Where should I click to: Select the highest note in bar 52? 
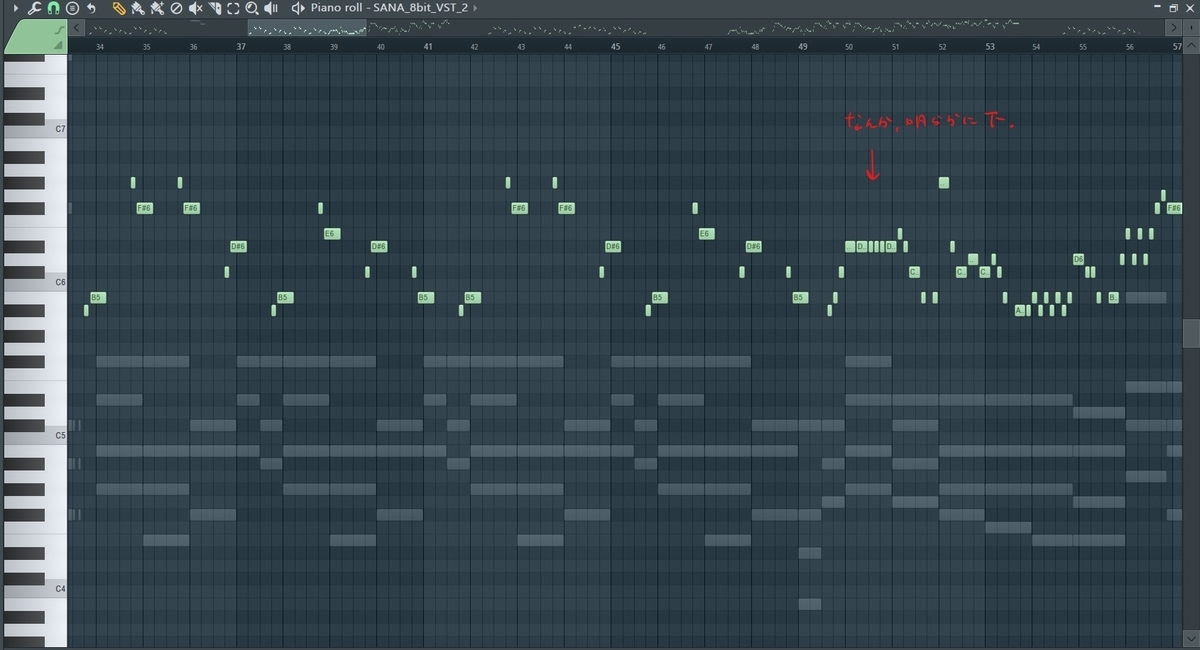[x=943, y=182]
